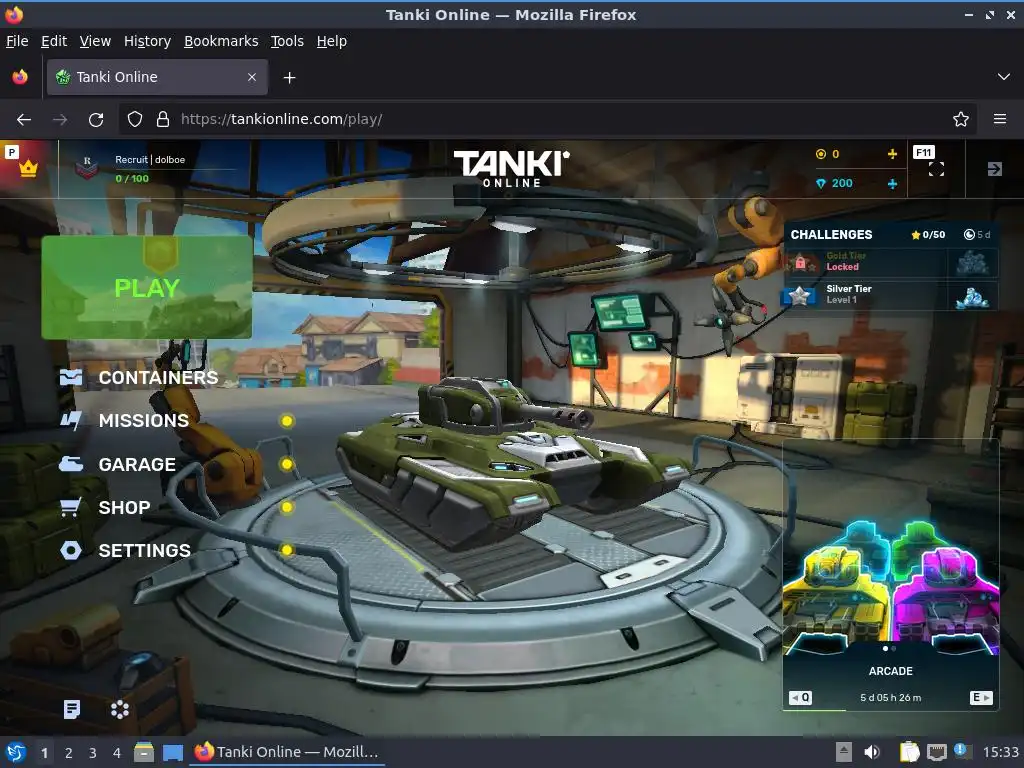The height and width of the screenshot is (768, 1024).
Task: Open the file manager taskbar icon
Action: (144, 752)
